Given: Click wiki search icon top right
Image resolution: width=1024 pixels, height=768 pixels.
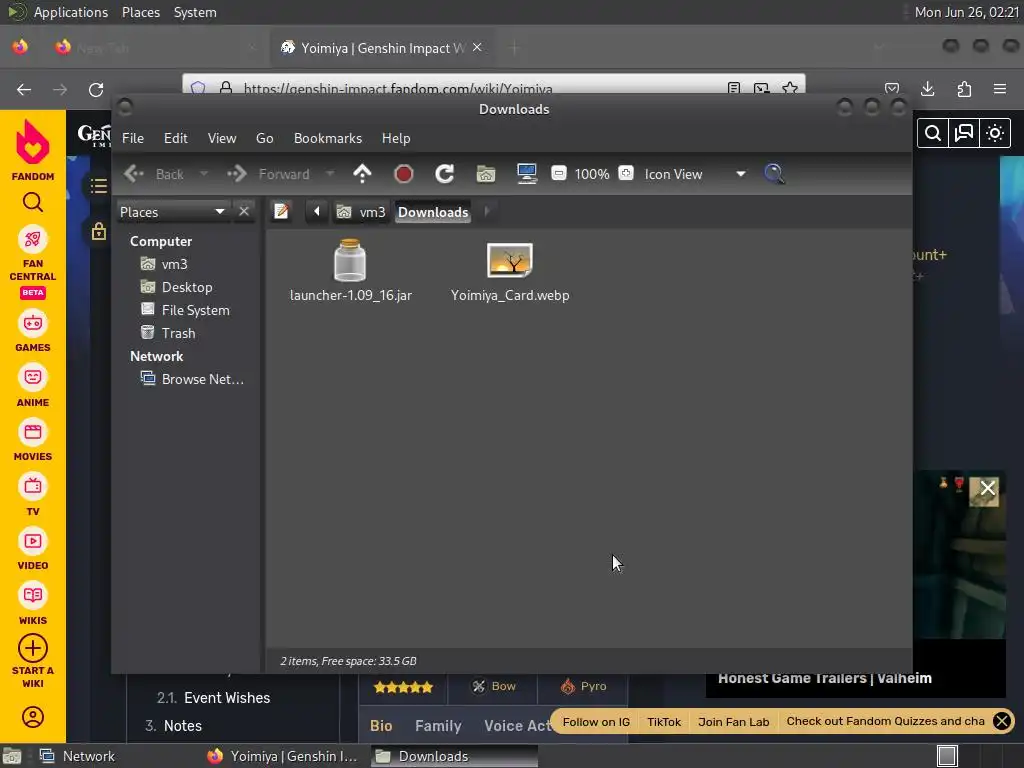Looking at the screenshot, I should pos(933,133).
